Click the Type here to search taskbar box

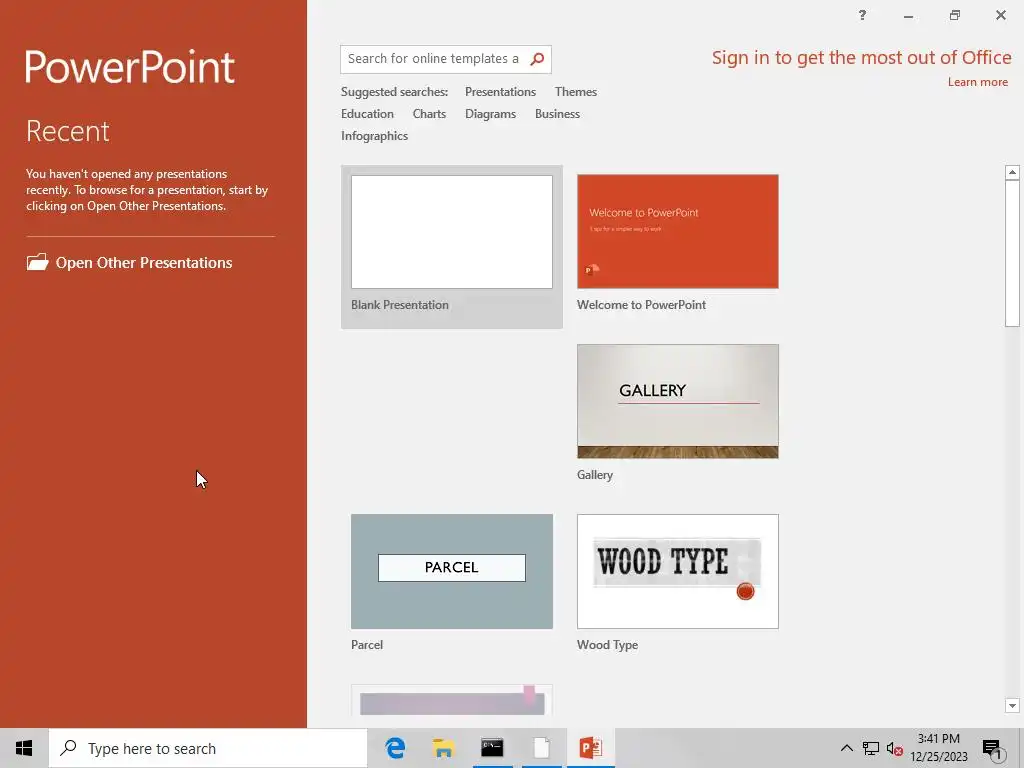[x=208, y=748]
